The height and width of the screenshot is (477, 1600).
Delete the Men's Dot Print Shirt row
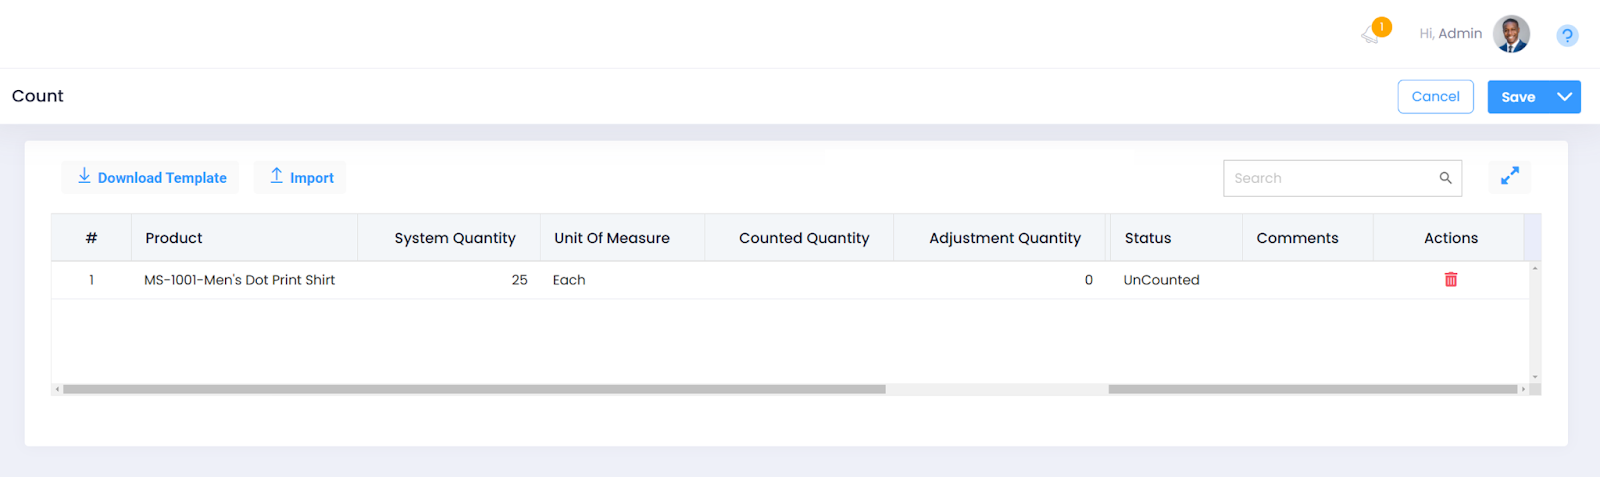1450,280
